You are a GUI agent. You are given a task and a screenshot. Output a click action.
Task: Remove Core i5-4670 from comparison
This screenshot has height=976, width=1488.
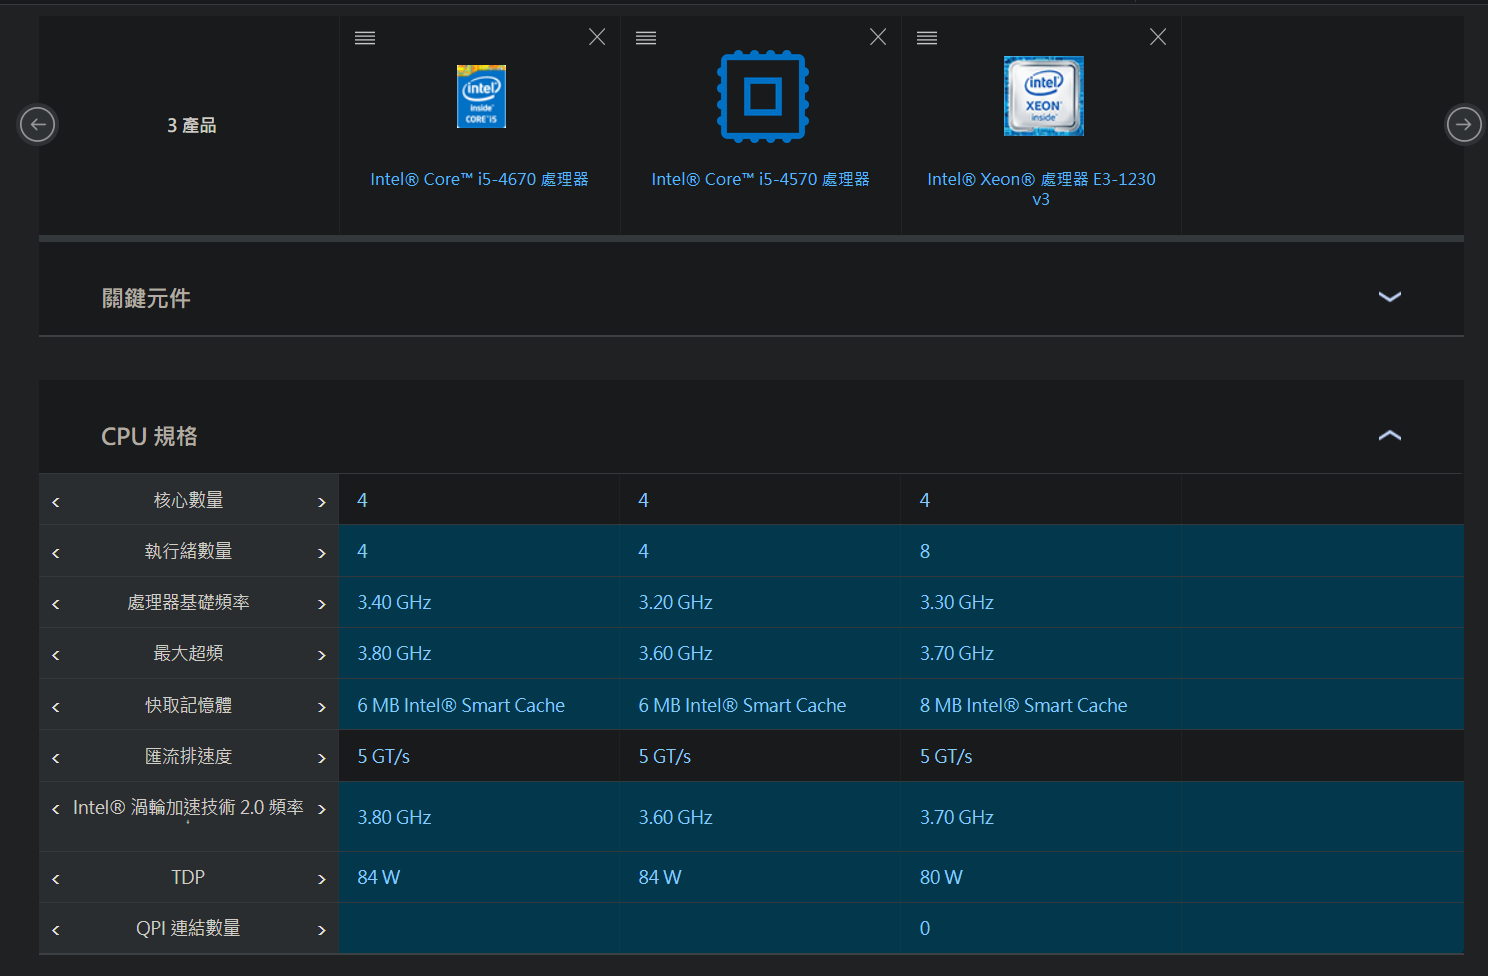coord(597,37)
